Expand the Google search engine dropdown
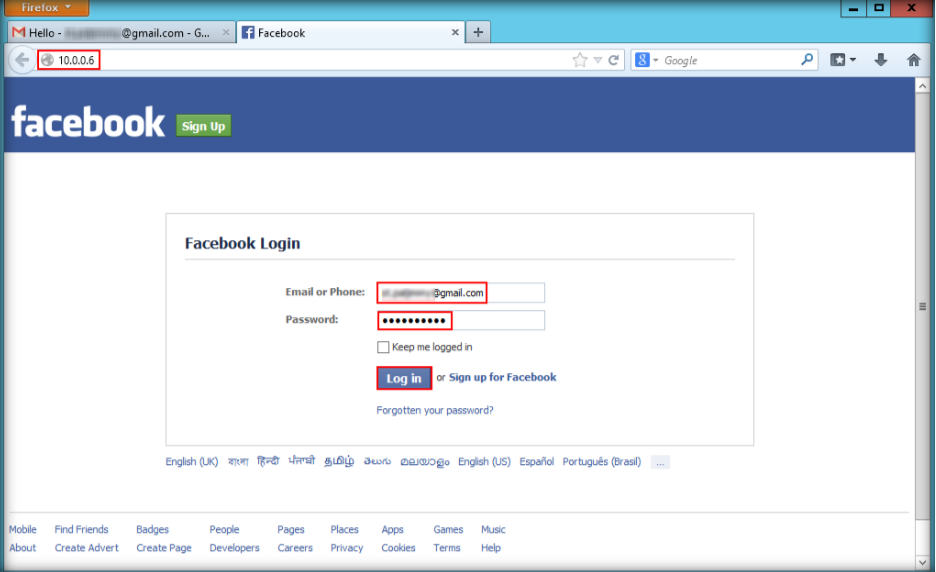 point(647,60)
